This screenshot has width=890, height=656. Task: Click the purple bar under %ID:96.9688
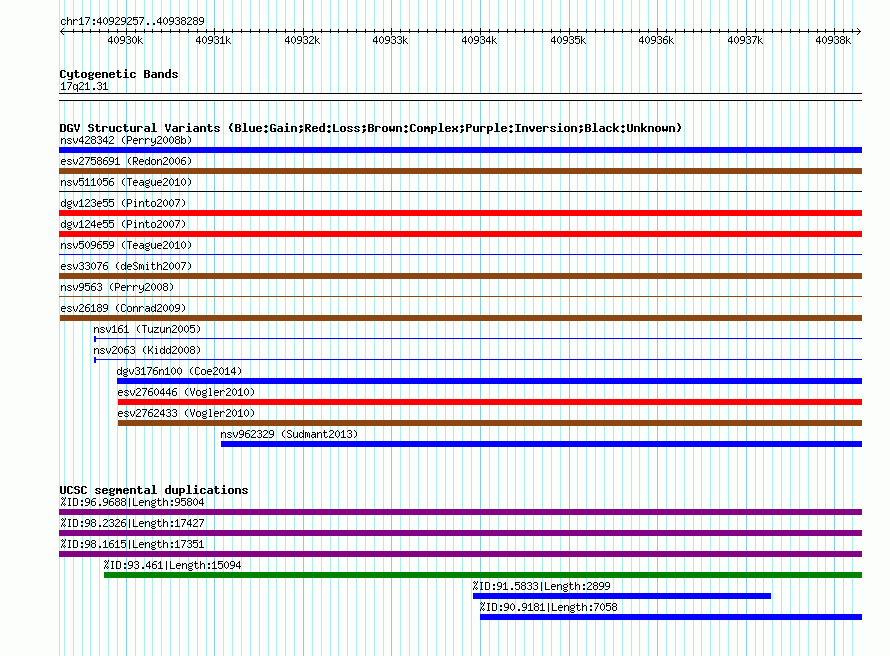pyautogui.click(x=460, y=512)
